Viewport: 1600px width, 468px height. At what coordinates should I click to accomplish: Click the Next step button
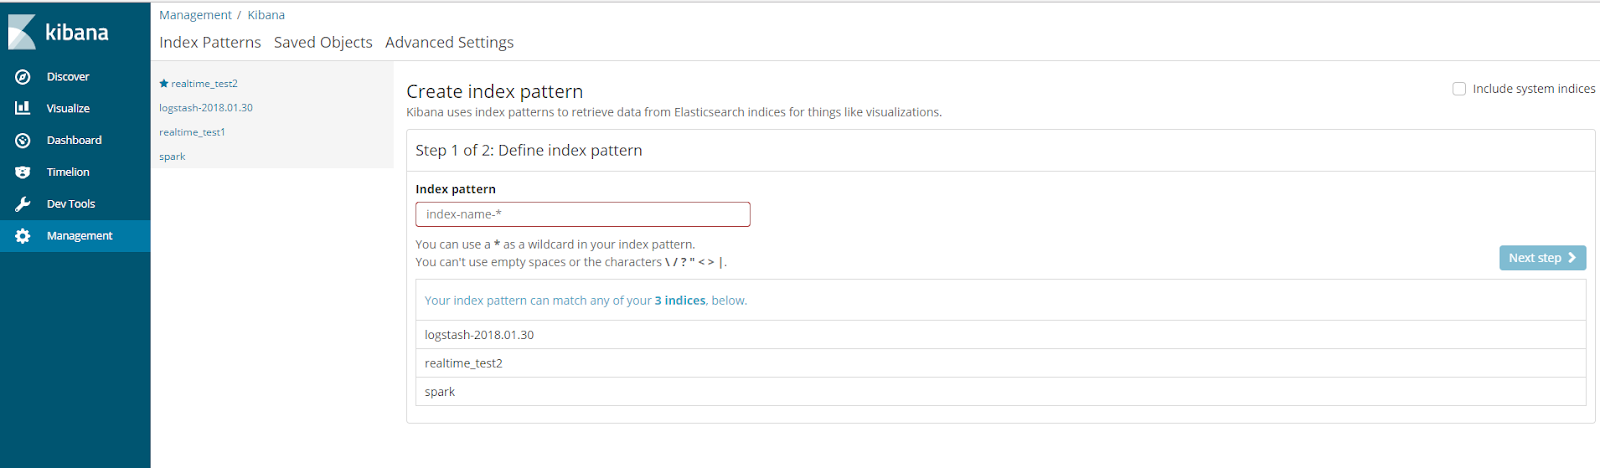[1542, 258]
